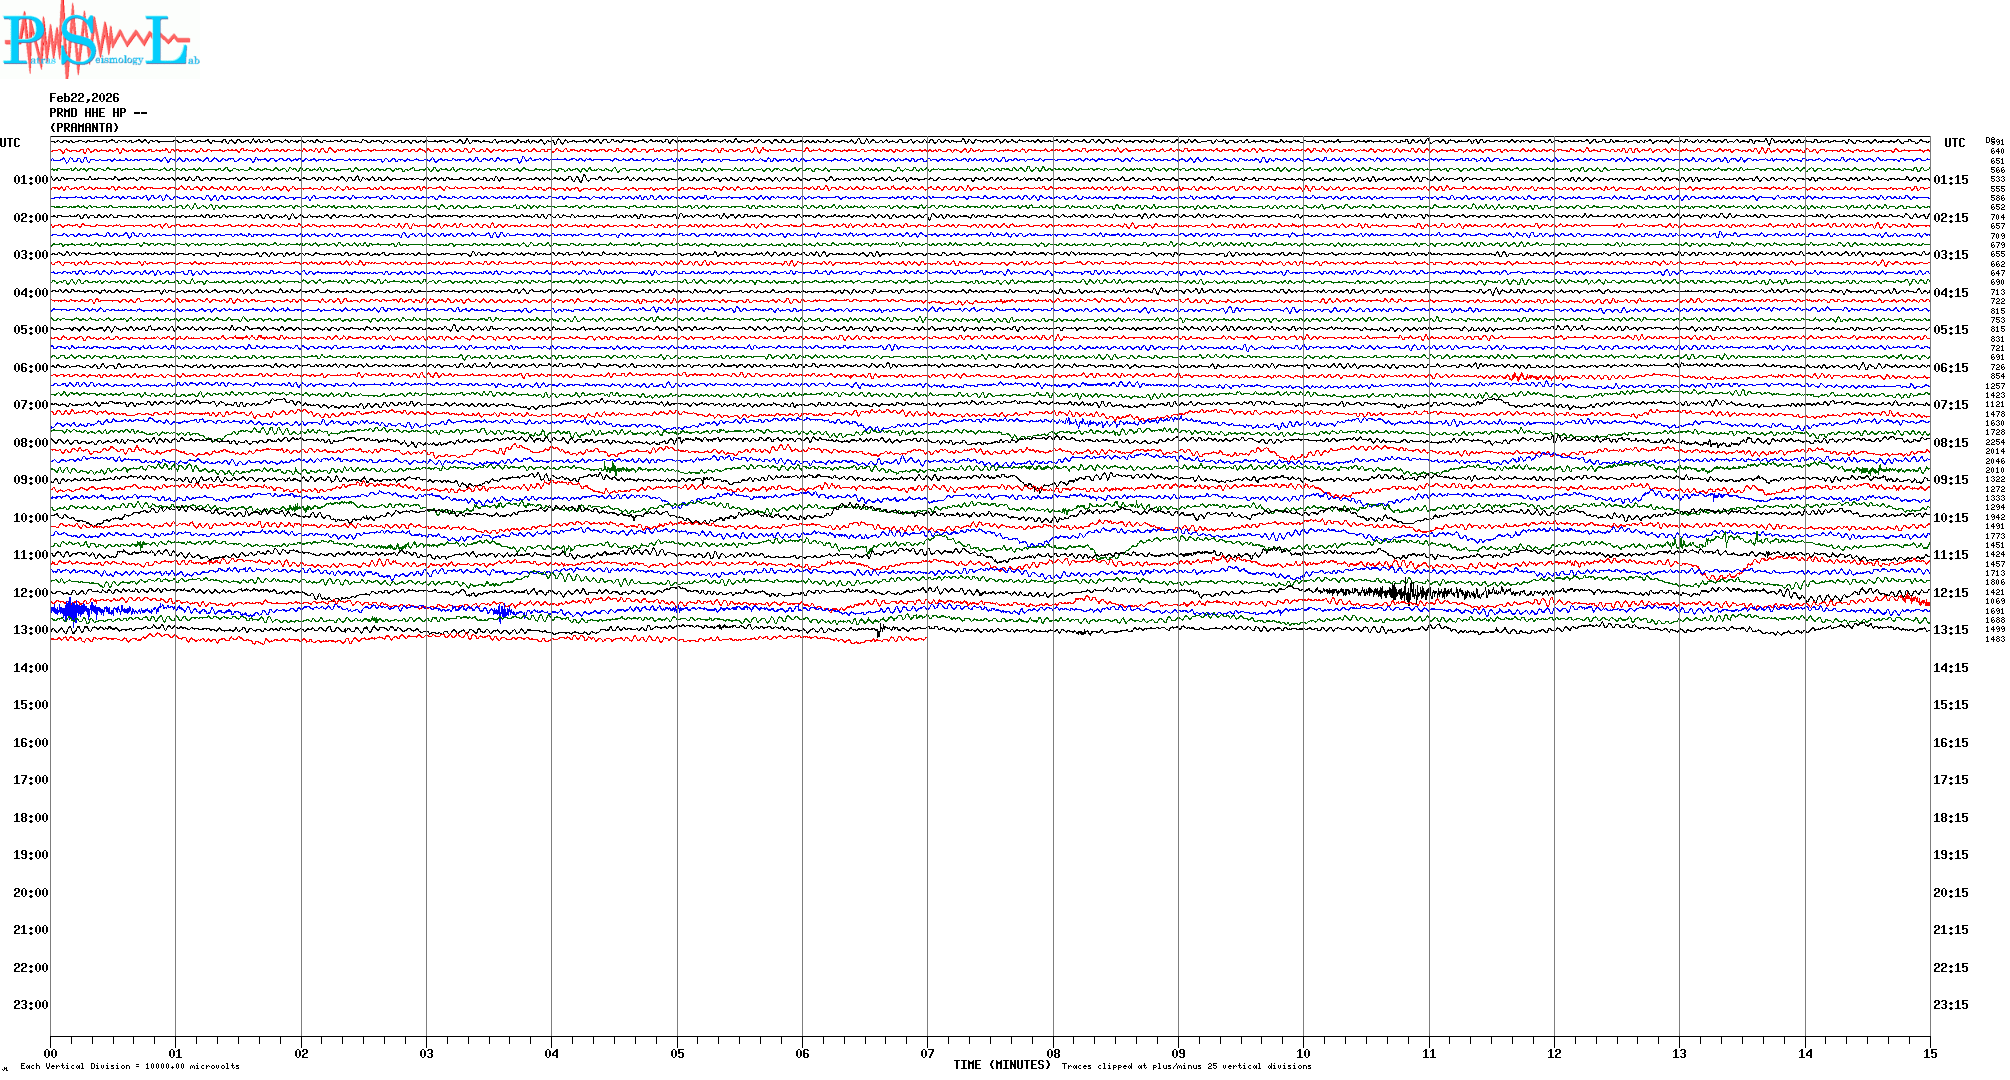
Task: Click the TIME (MINUTES) axis title
Action: point(1001,1065)
